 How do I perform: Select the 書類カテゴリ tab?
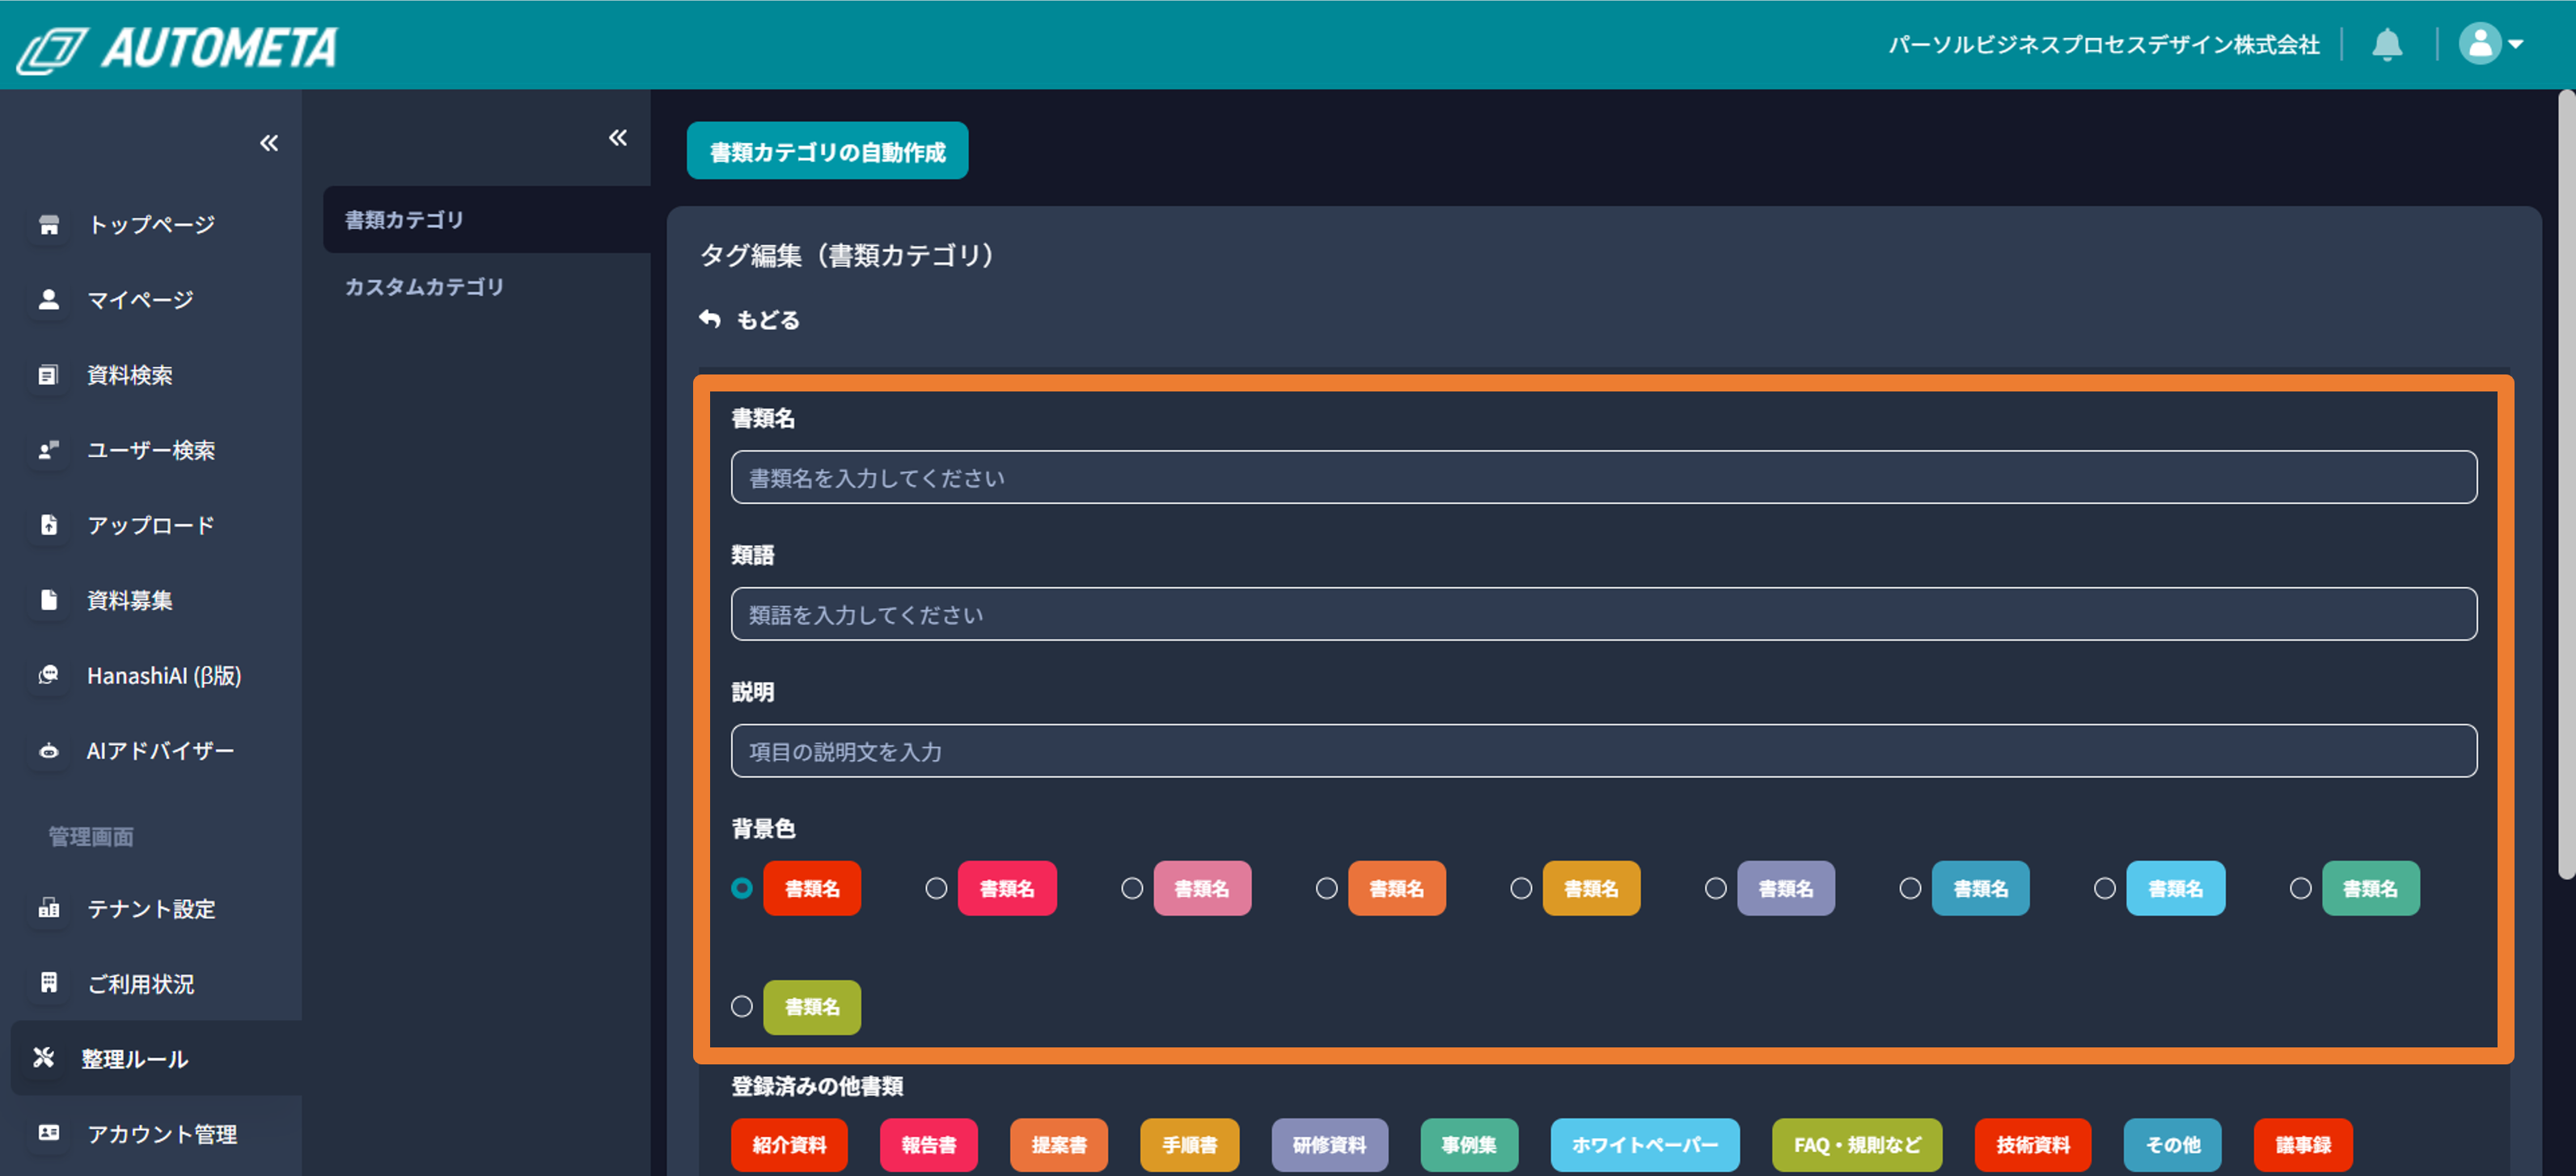click(487, 219)
